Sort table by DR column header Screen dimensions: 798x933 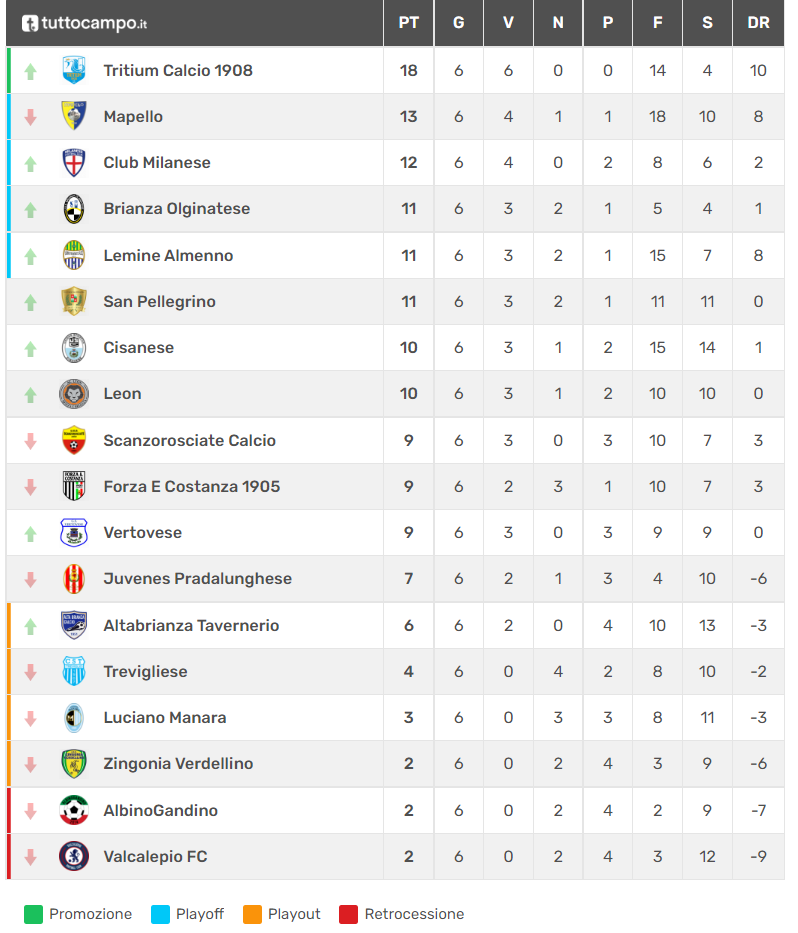758,23
